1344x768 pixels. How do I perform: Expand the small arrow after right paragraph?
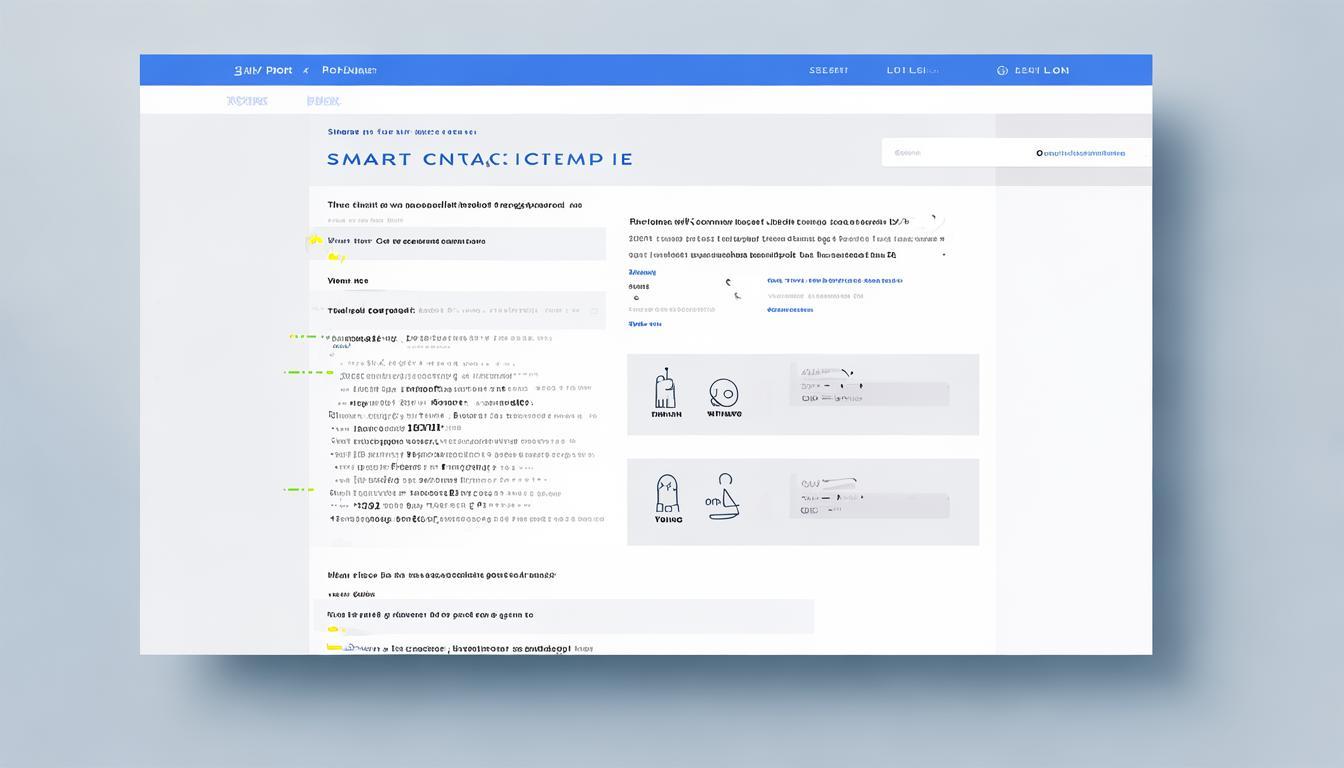click(x=943, y=255)
